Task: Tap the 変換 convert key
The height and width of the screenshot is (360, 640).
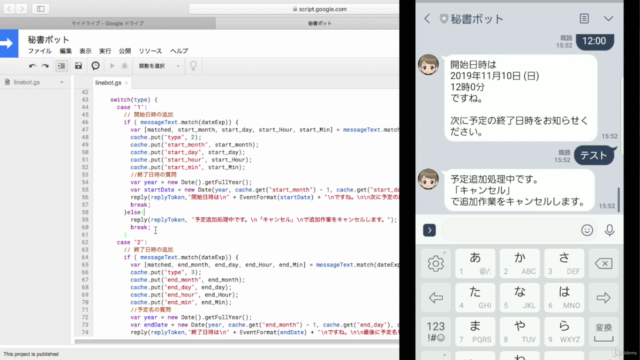Action: point(603,331)
